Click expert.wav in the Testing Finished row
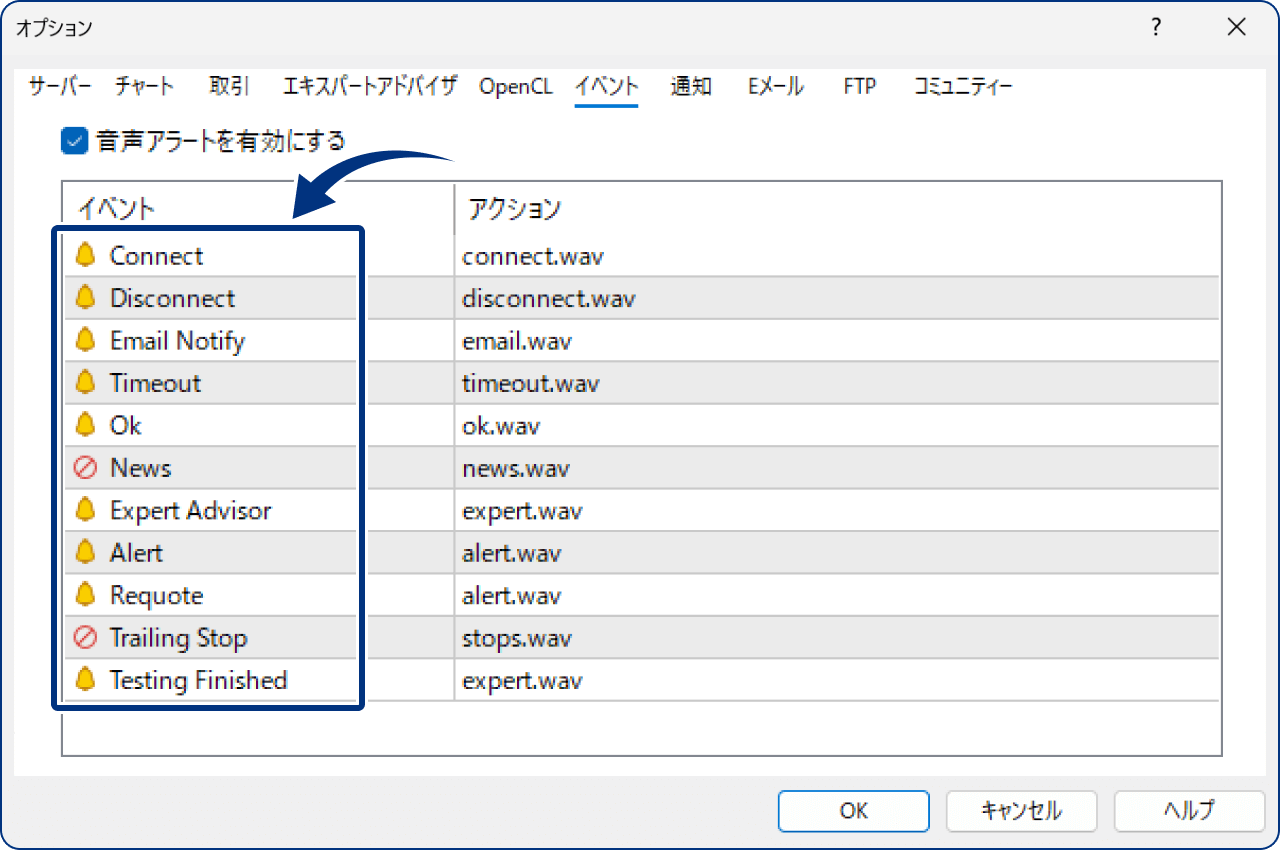Viewport: 1280px width, 850px height. point(838,681)
